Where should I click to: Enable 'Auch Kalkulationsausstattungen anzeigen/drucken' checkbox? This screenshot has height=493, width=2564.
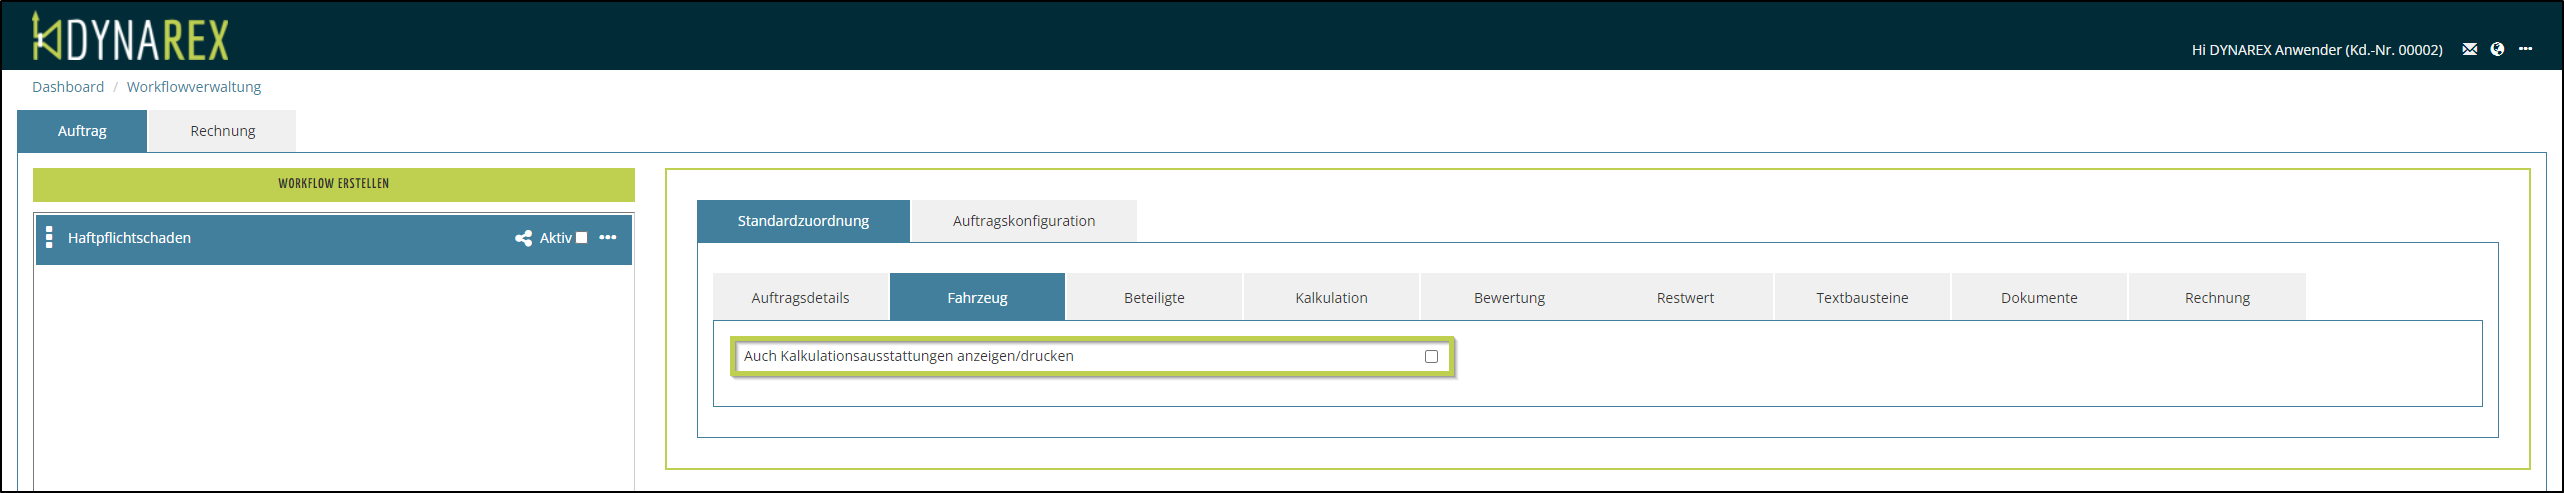pos(1431,356)
